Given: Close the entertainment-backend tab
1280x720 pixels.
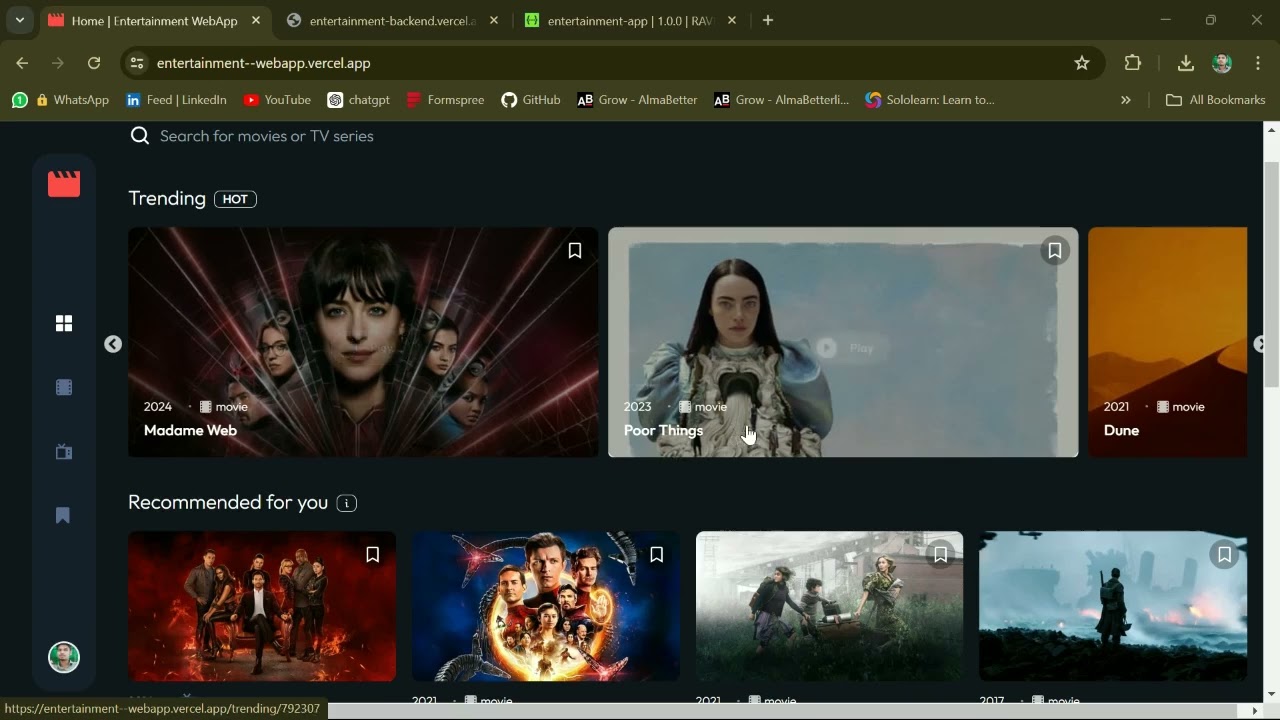Looking at the screenshot, I should tap(494, 20).
